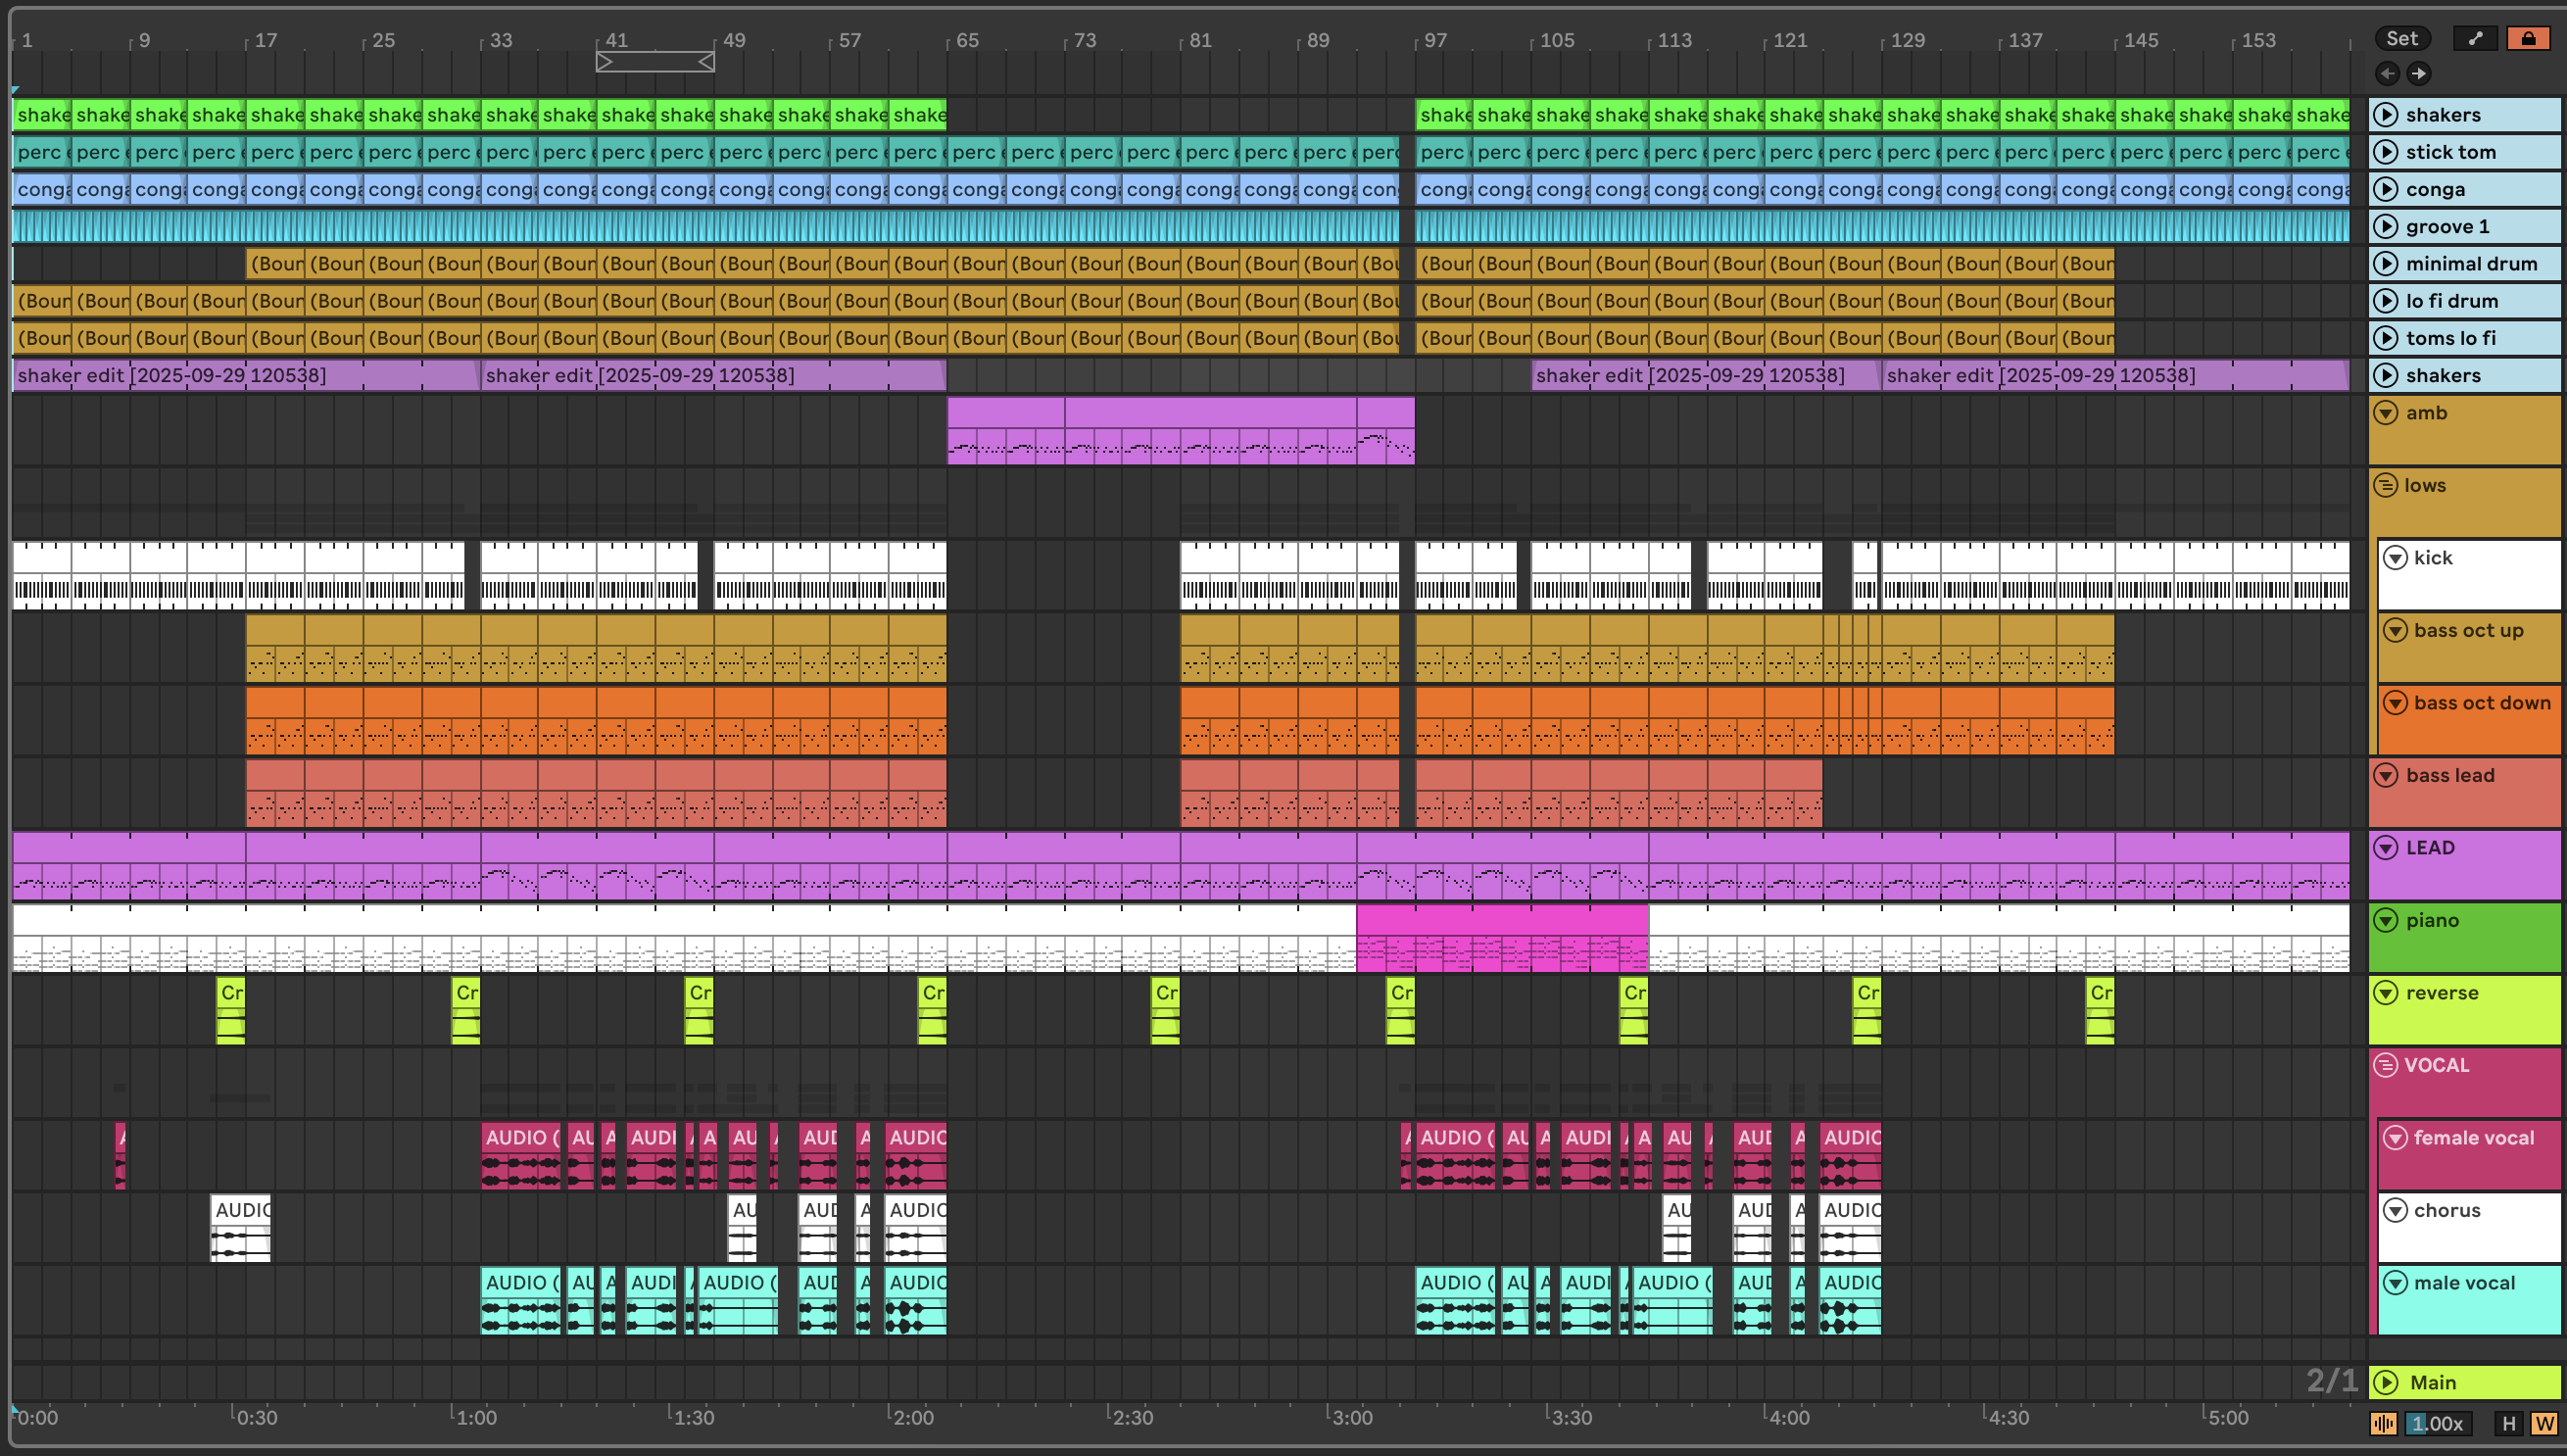The width and height of the screenshot is (2567, 1456).
Task: Click the loop brace near bar 41
Action: click(x=655, y=62)
